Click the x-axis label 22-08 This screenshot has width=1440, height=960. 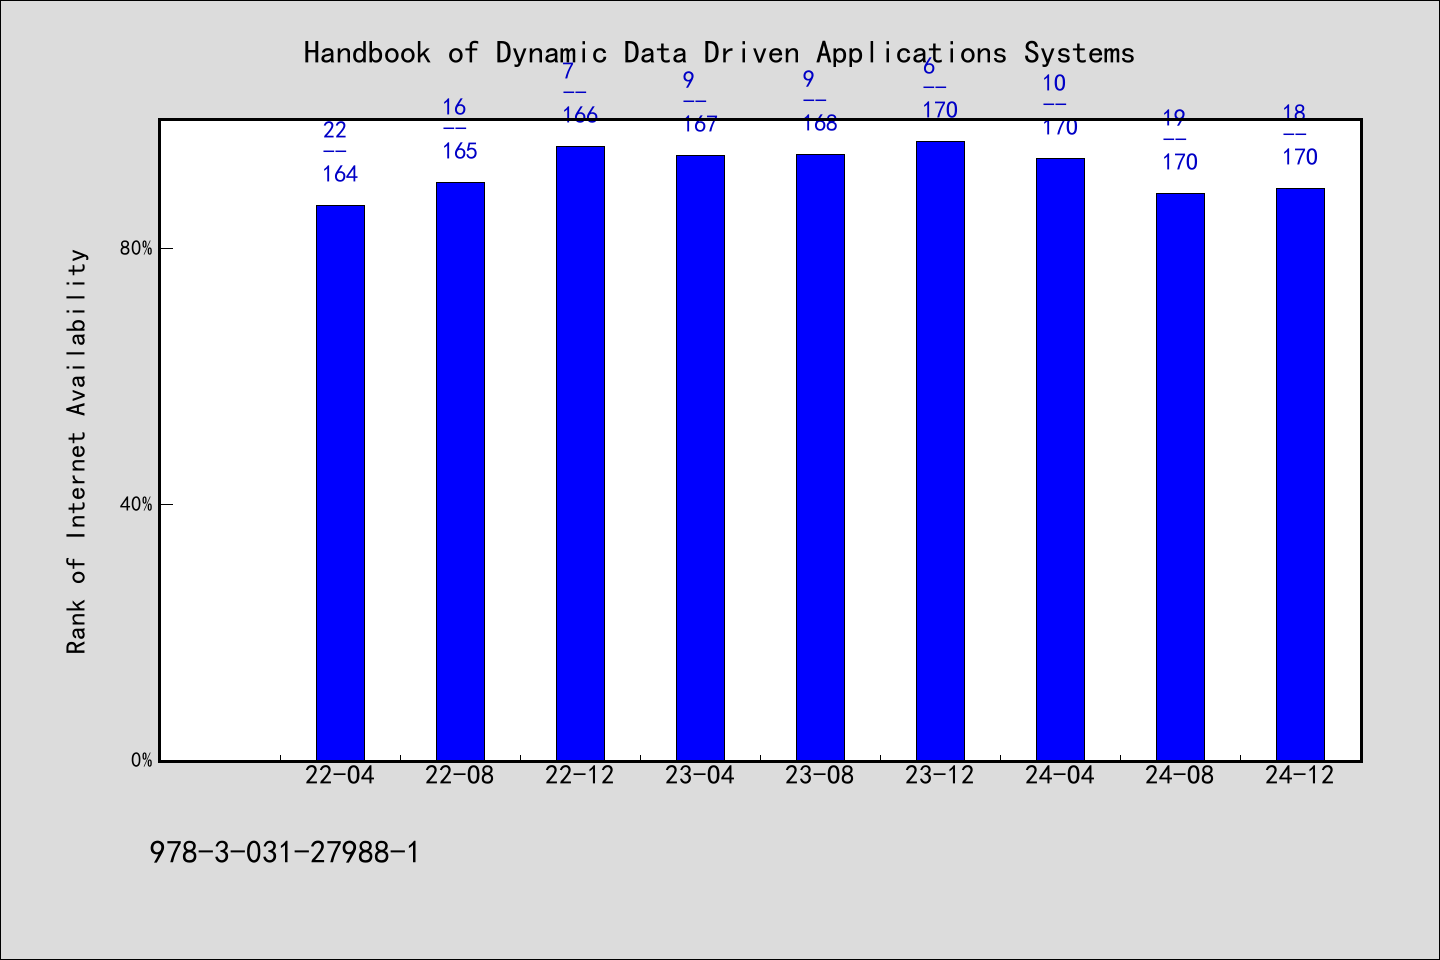pyautogui.click(x=460, y=776)
